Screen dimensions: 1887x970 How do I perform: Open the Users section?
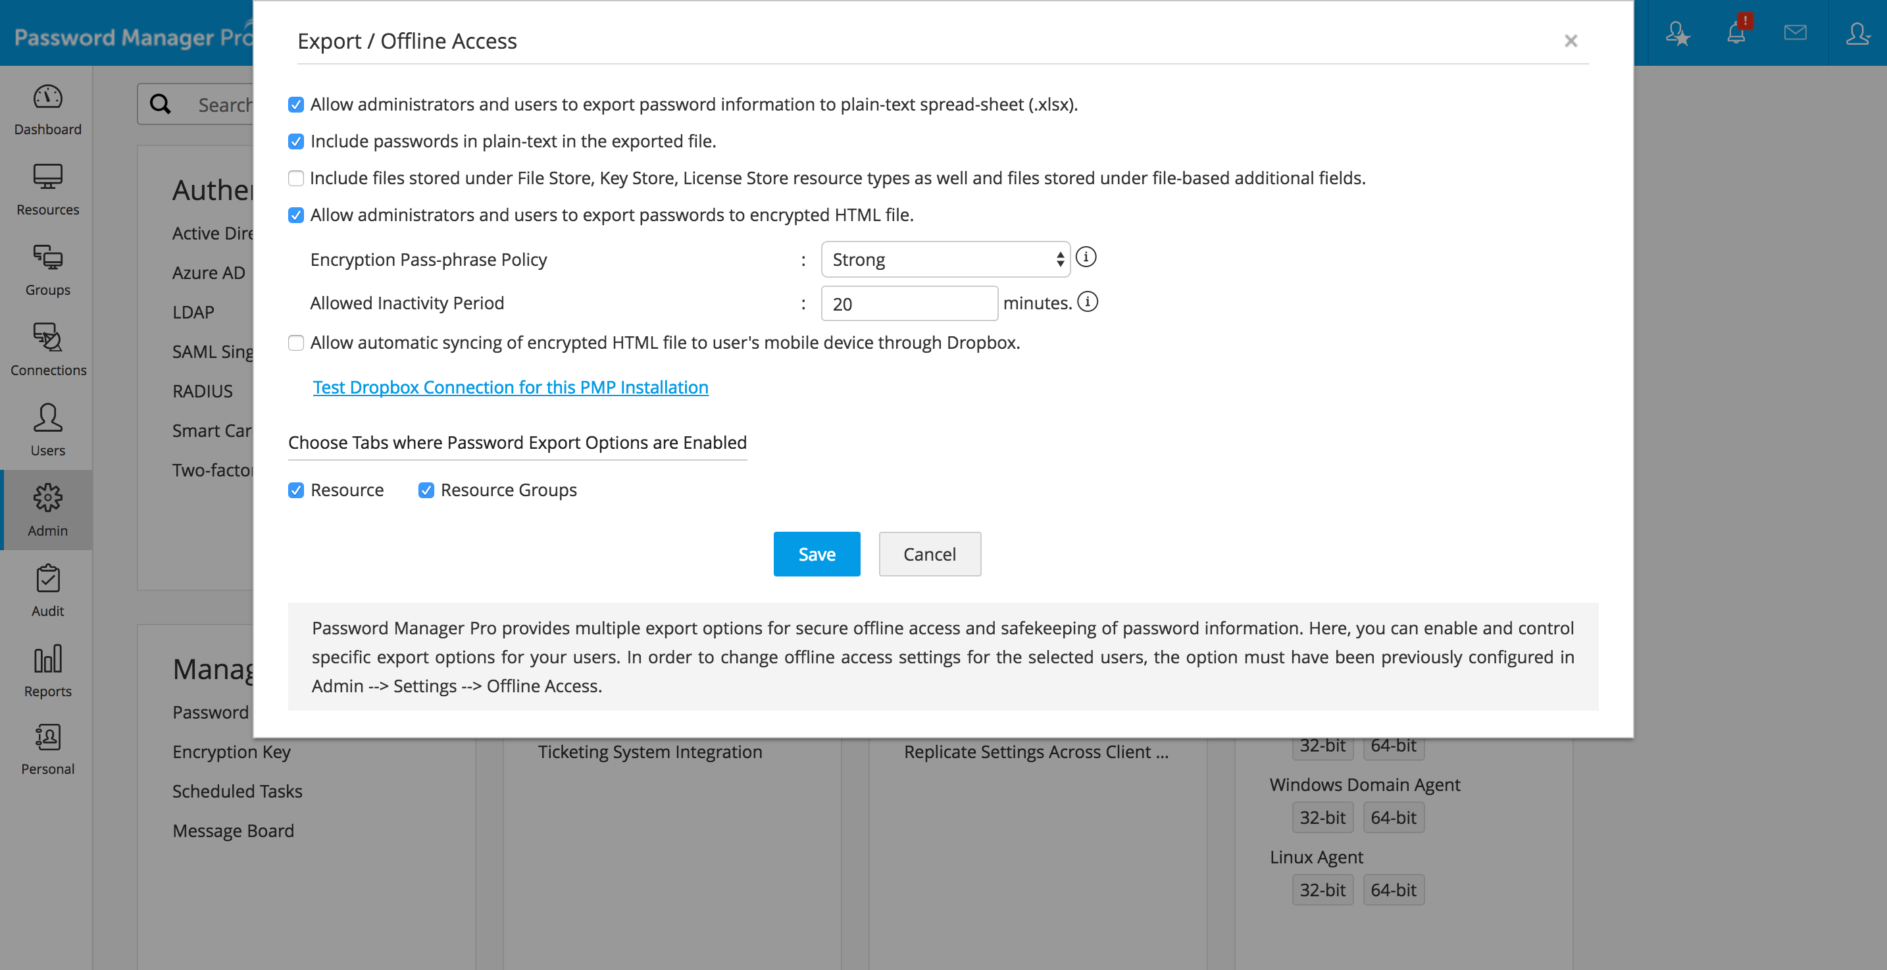pos(47,428)
